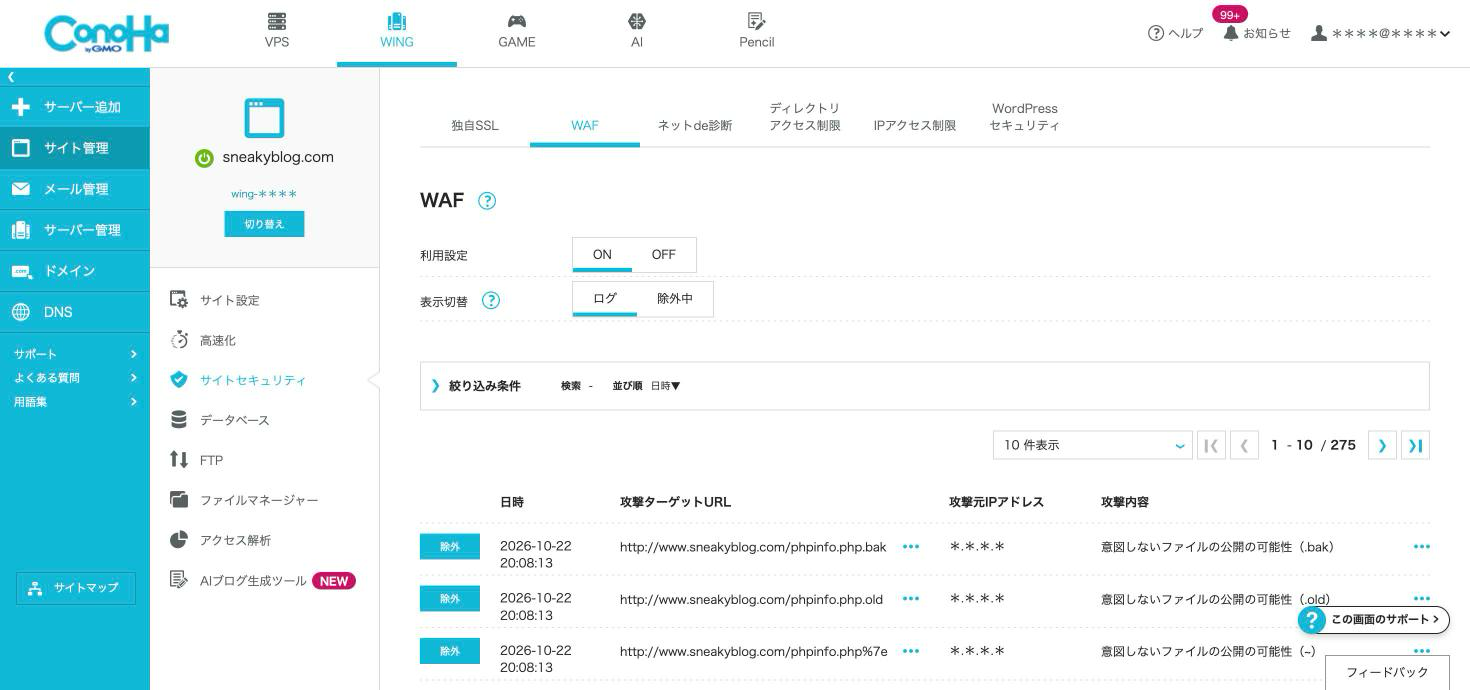Click the site window icon

click(x=264, y=118)
